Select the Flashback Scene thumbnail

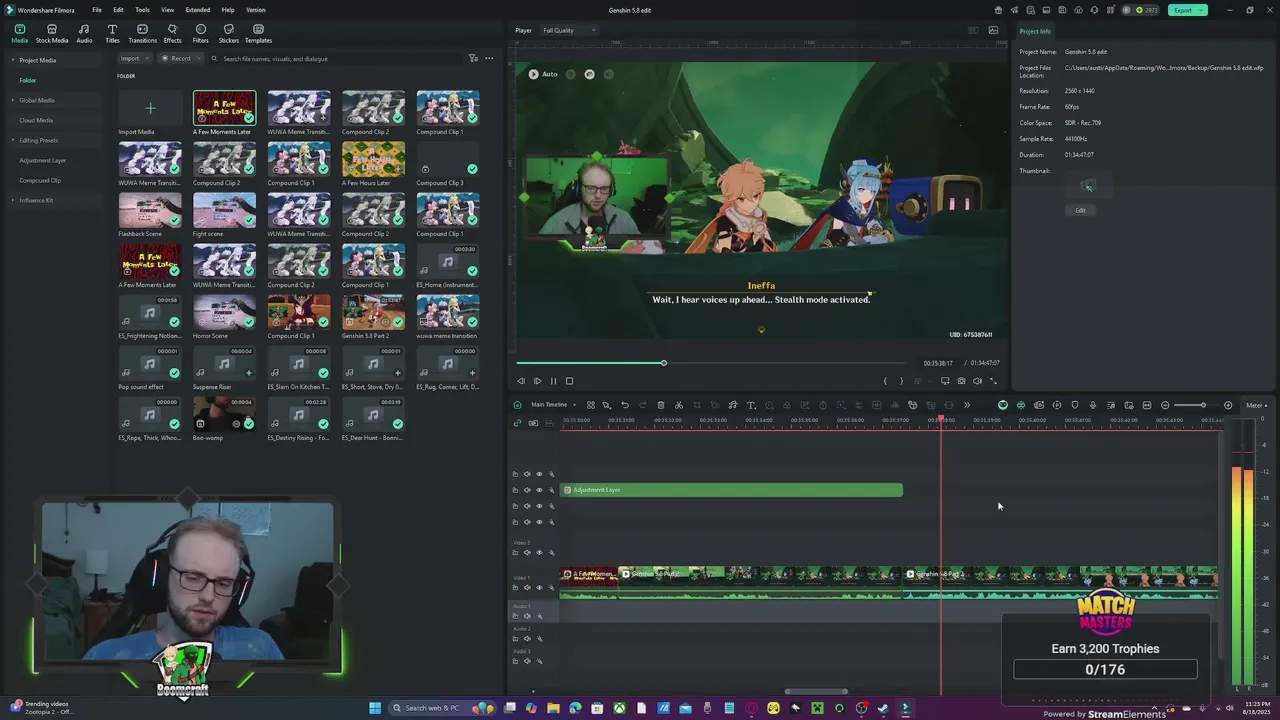tap(150, 210)
